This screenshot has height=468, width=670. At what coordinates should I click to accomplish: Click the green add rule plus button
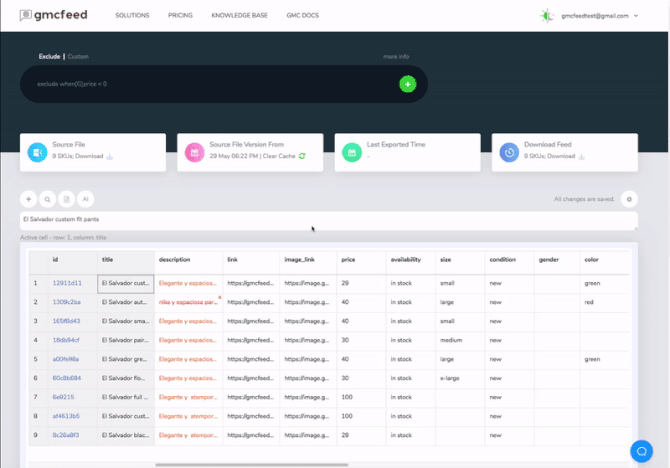point(407,84)
